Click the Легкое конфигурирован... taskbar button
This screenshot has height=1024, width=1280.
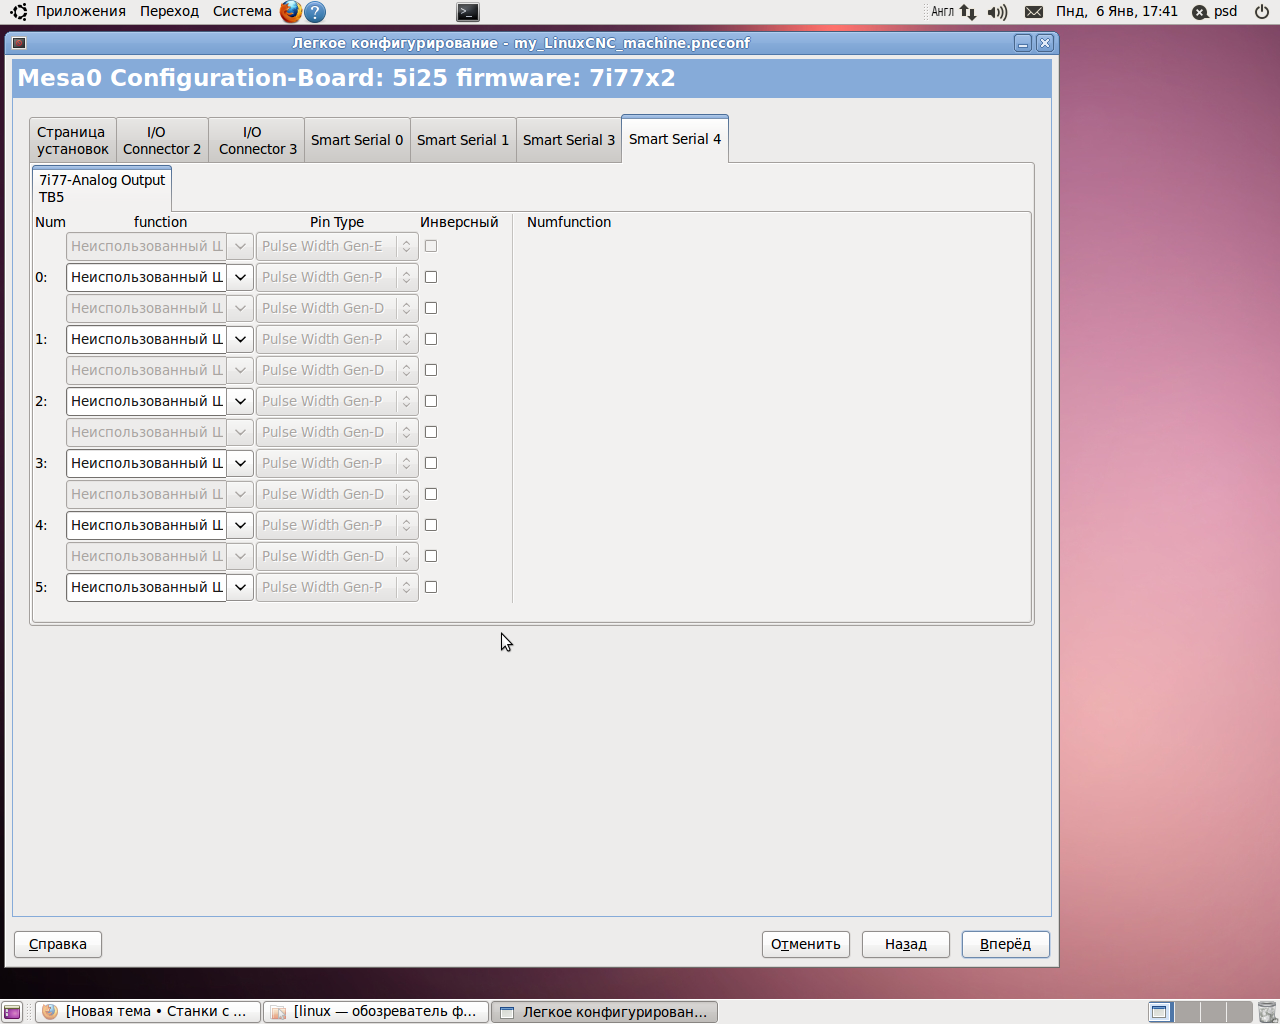pyautogui.click(x=604, y=1012)
